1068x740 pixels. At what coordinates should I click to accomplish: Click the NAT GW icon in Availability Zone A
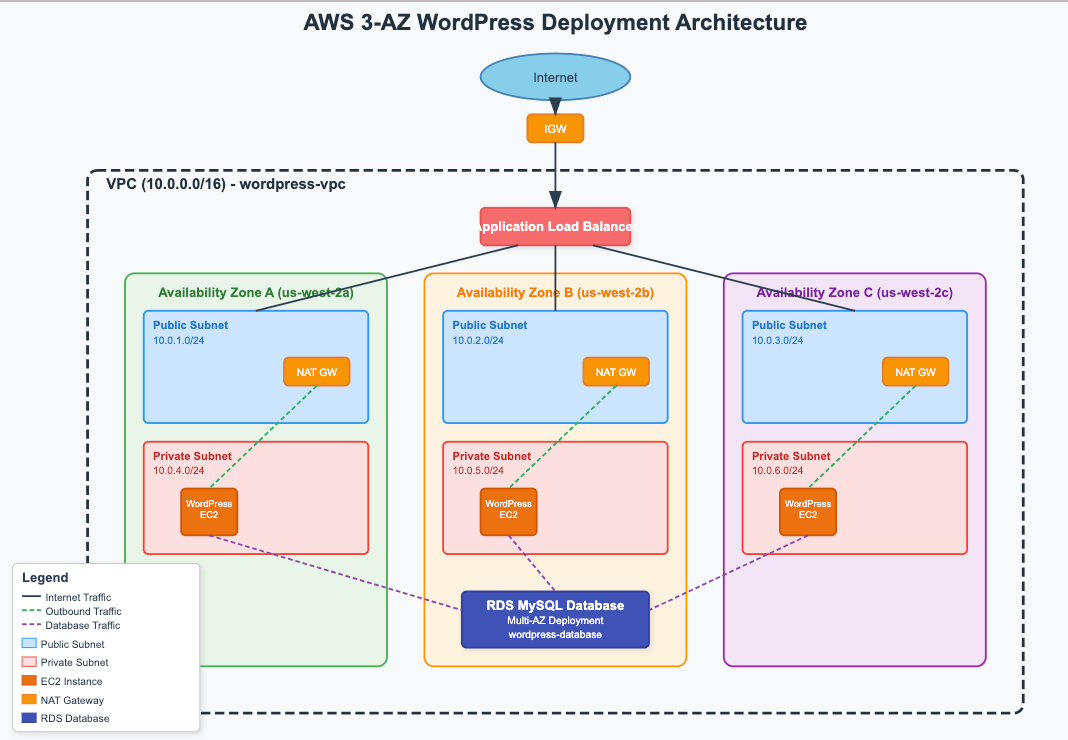[x=317, y=371]
